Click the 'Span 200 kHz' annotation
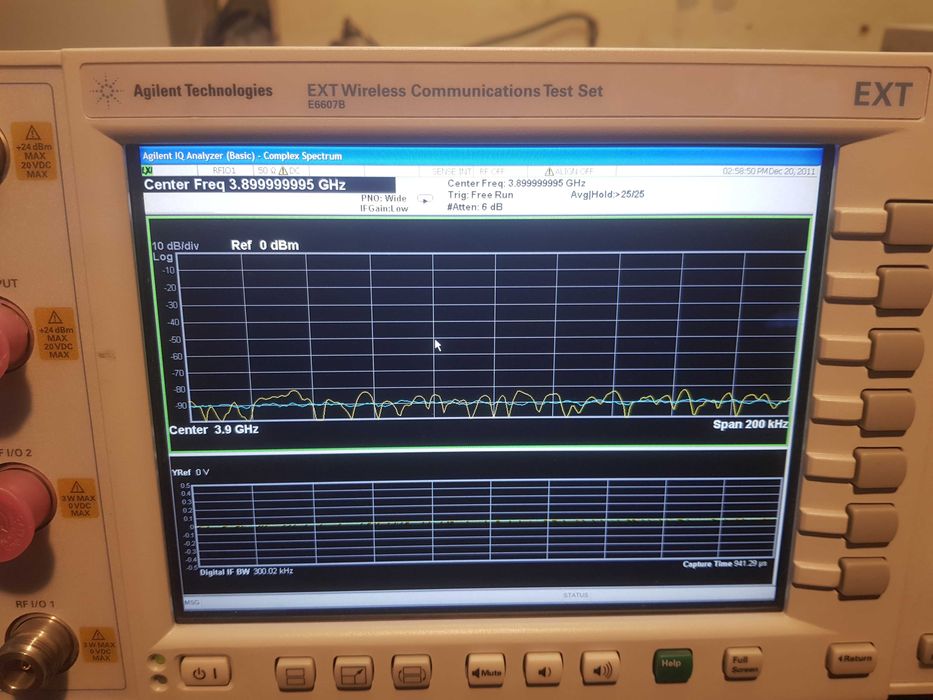Viewport: 933px width, 700px height. pos(750,424)
